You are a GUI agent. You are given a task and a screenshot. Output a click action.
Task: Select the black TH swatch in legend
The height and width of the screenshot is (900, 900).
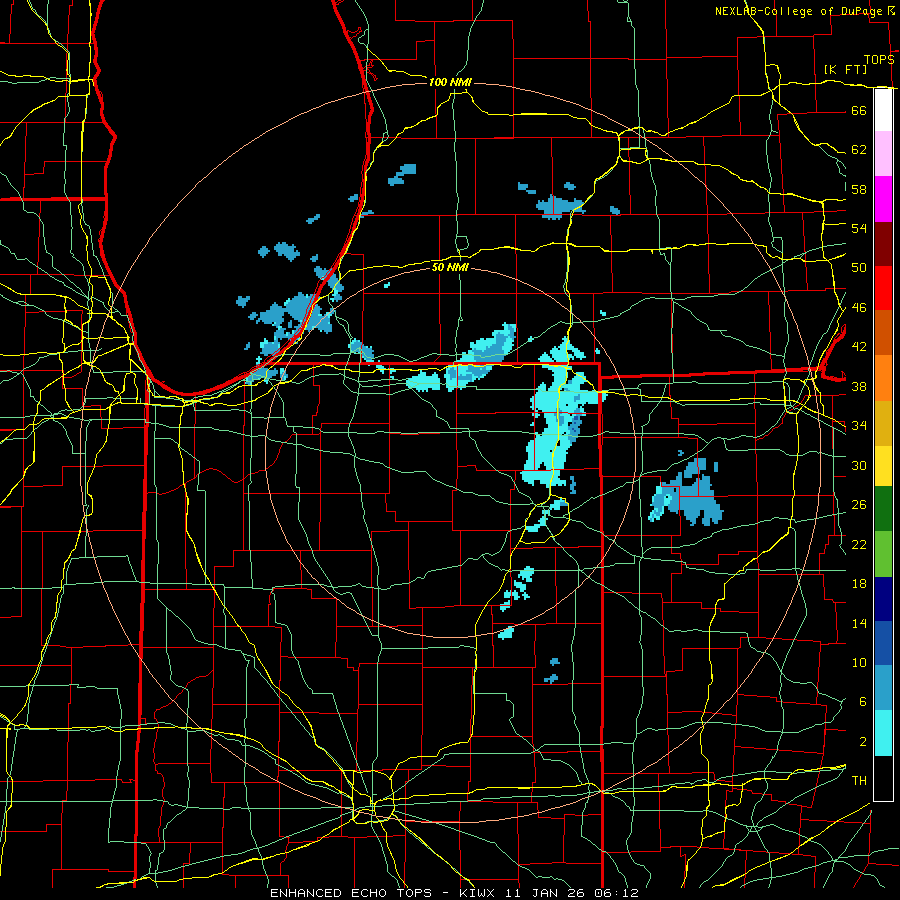pyautogui.click(x=883, y=778)
